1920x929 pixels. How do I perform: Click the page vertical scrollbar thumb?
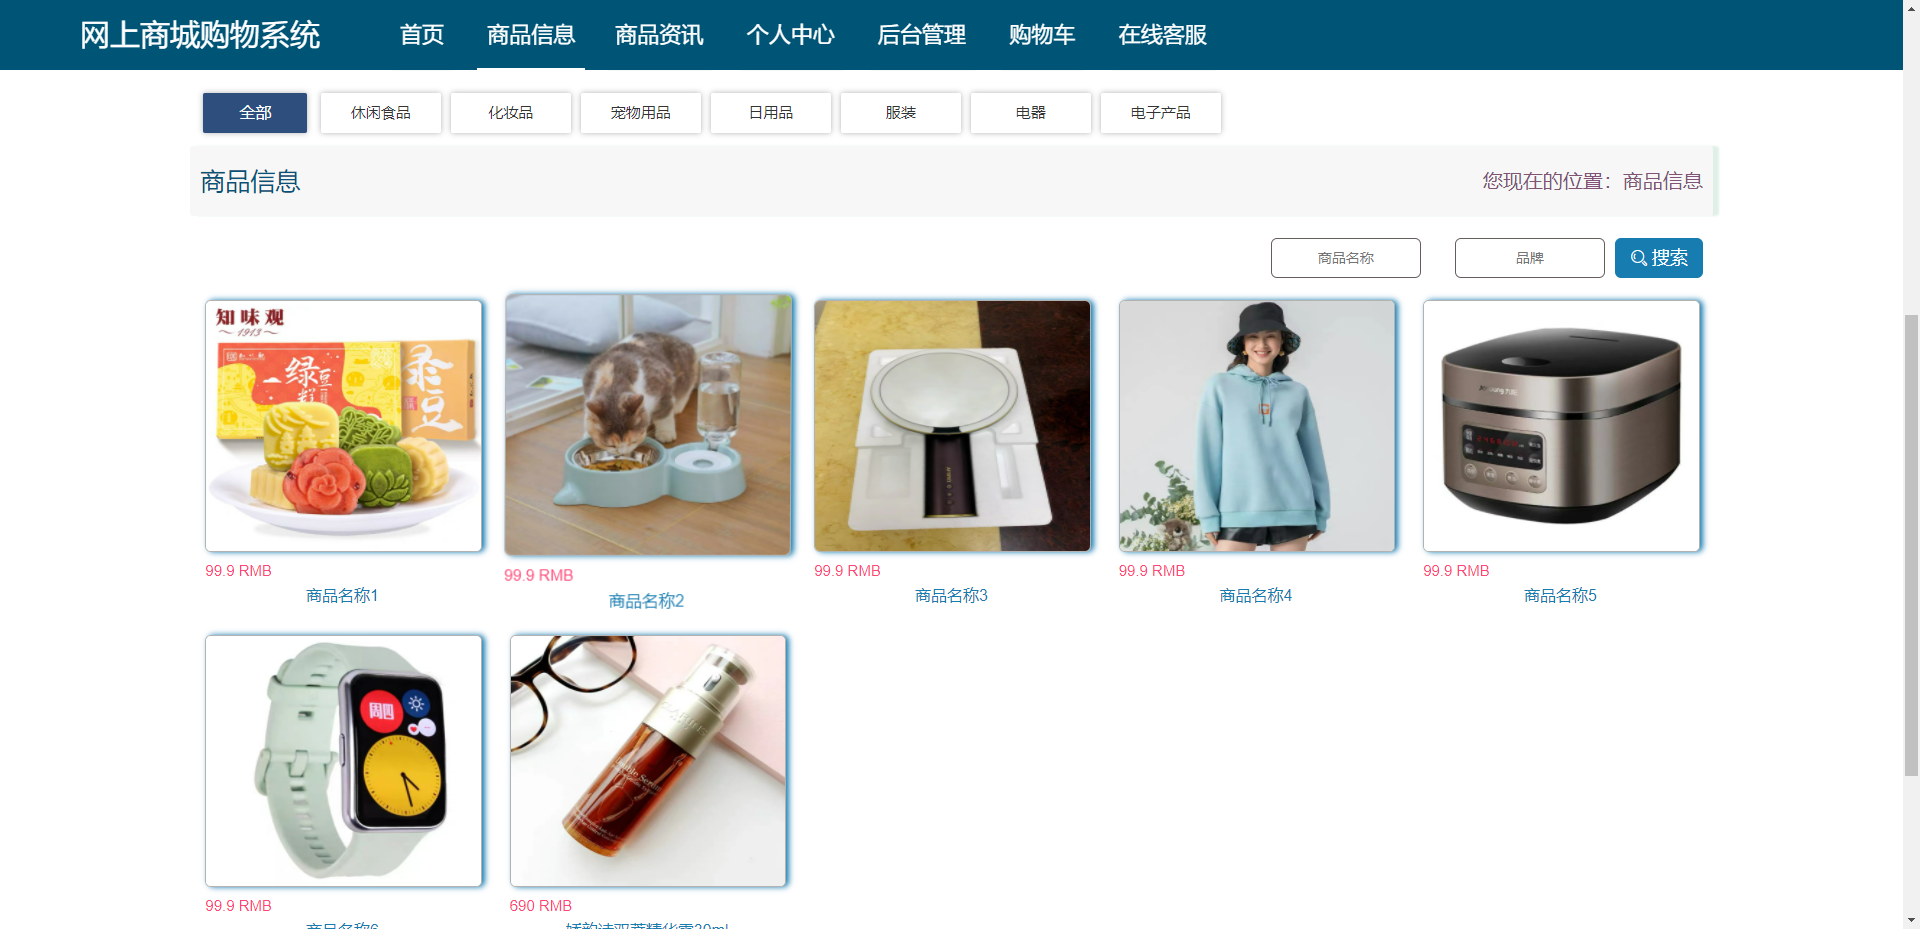1911,545
